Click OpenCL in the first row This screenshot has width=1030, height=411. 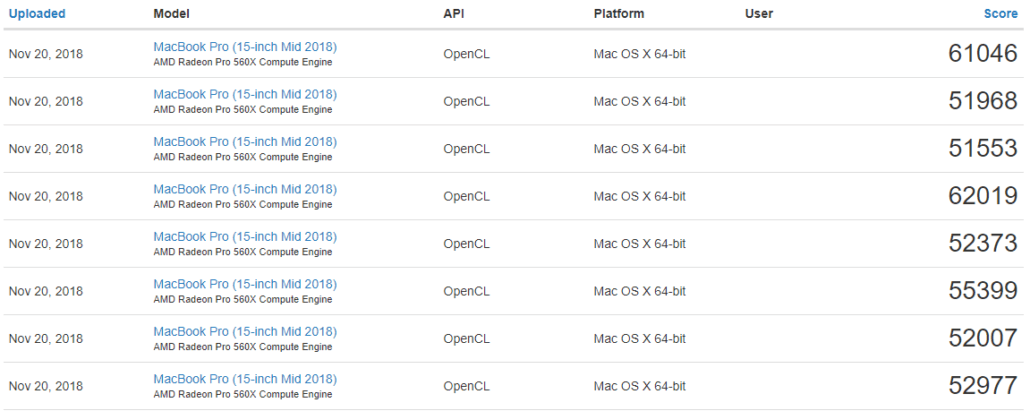click(466, 54)
